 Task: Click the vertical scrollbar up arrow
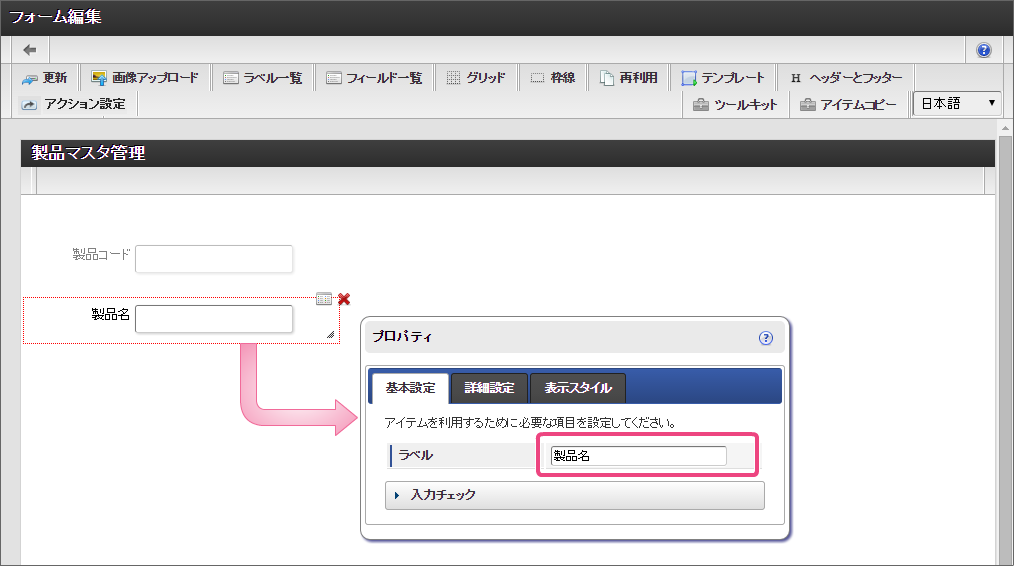1005,128
